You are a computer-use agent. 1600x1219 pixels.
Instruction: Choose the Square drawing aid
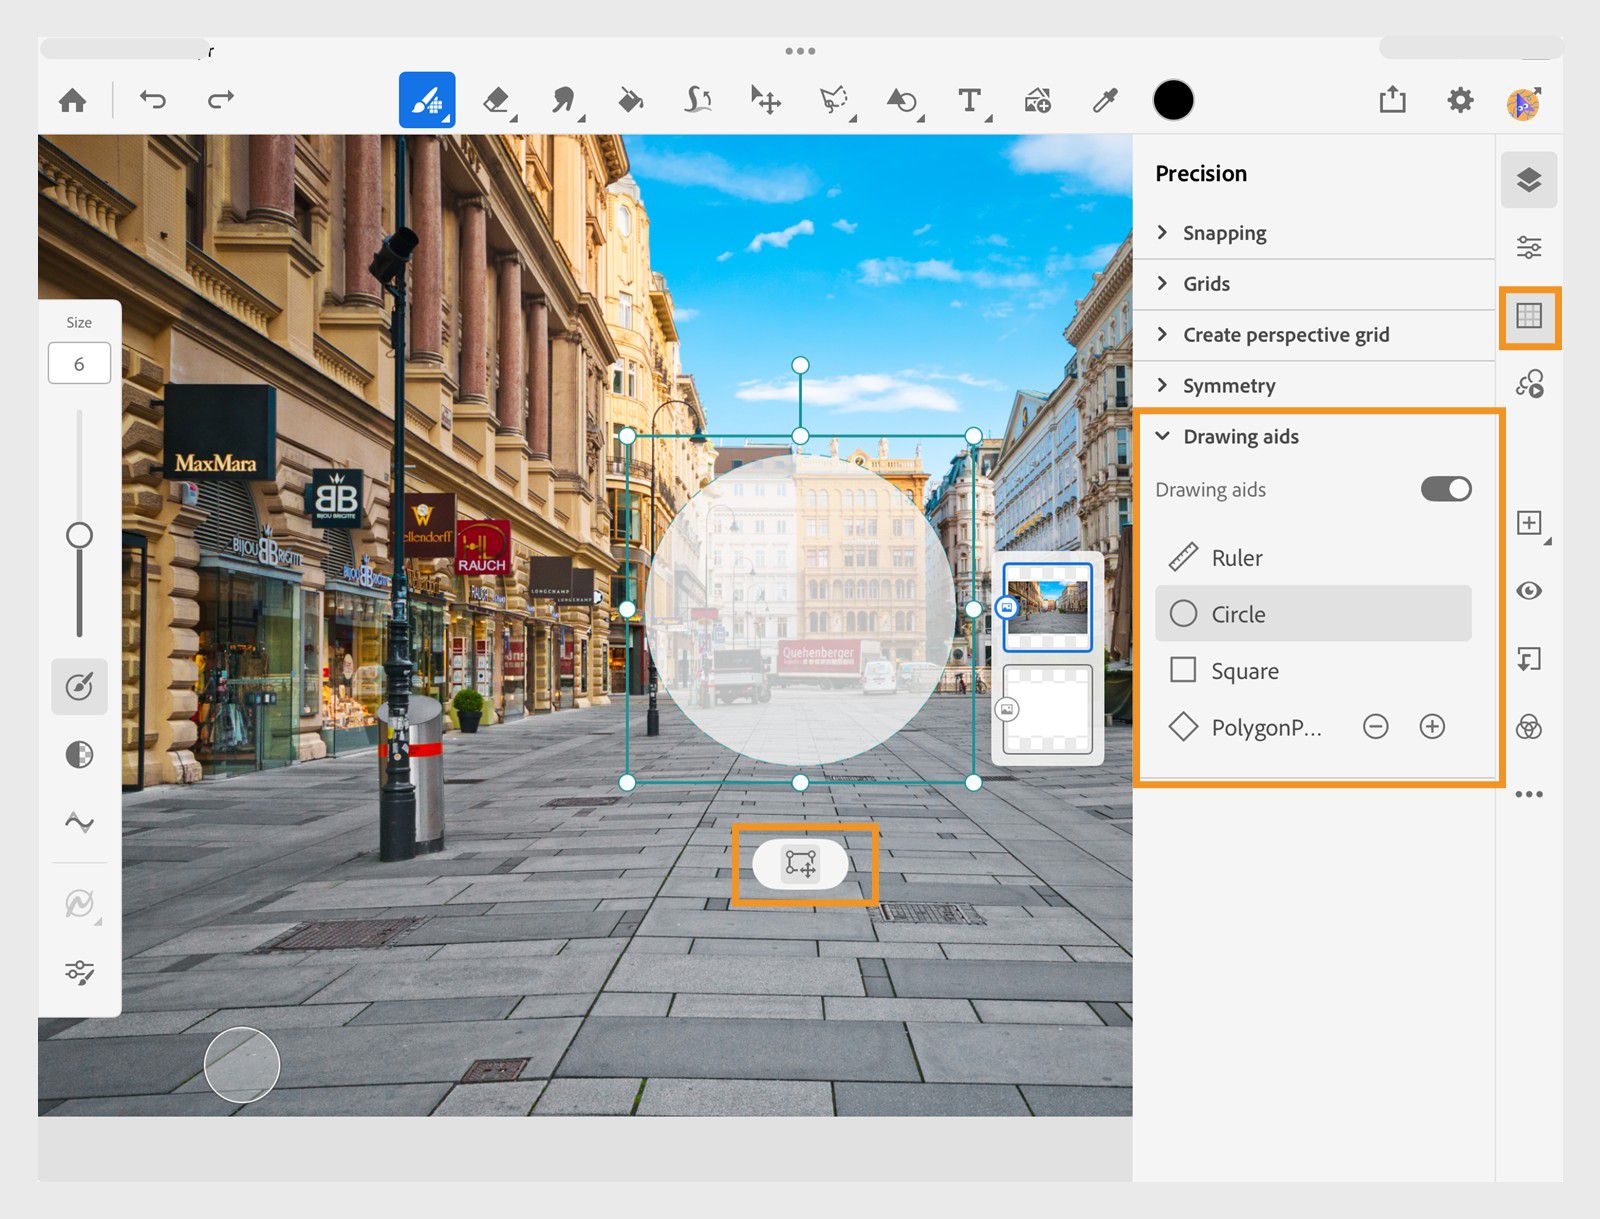pos(1313,670)
